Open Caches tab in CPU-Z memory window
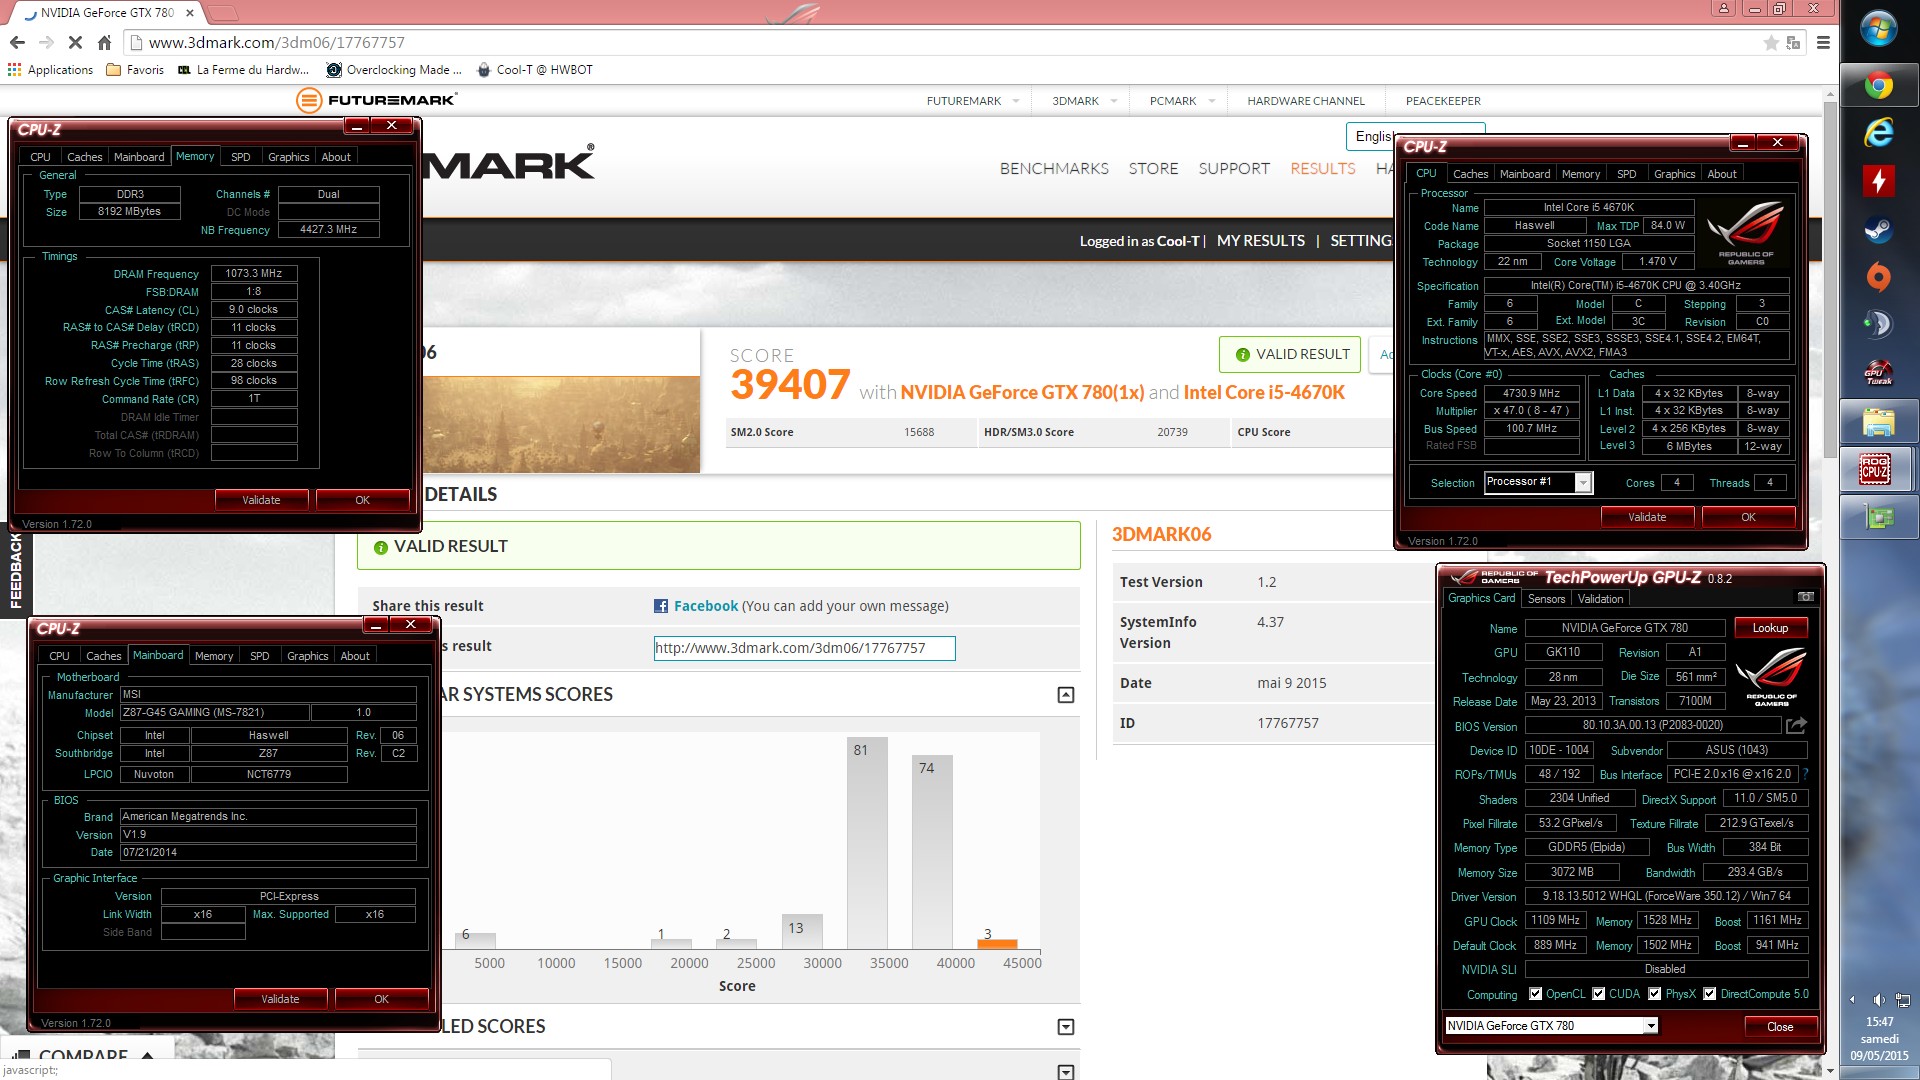Image resolution: width=1920 pixels, height=1080 pixels. click(x=85, y=157)
